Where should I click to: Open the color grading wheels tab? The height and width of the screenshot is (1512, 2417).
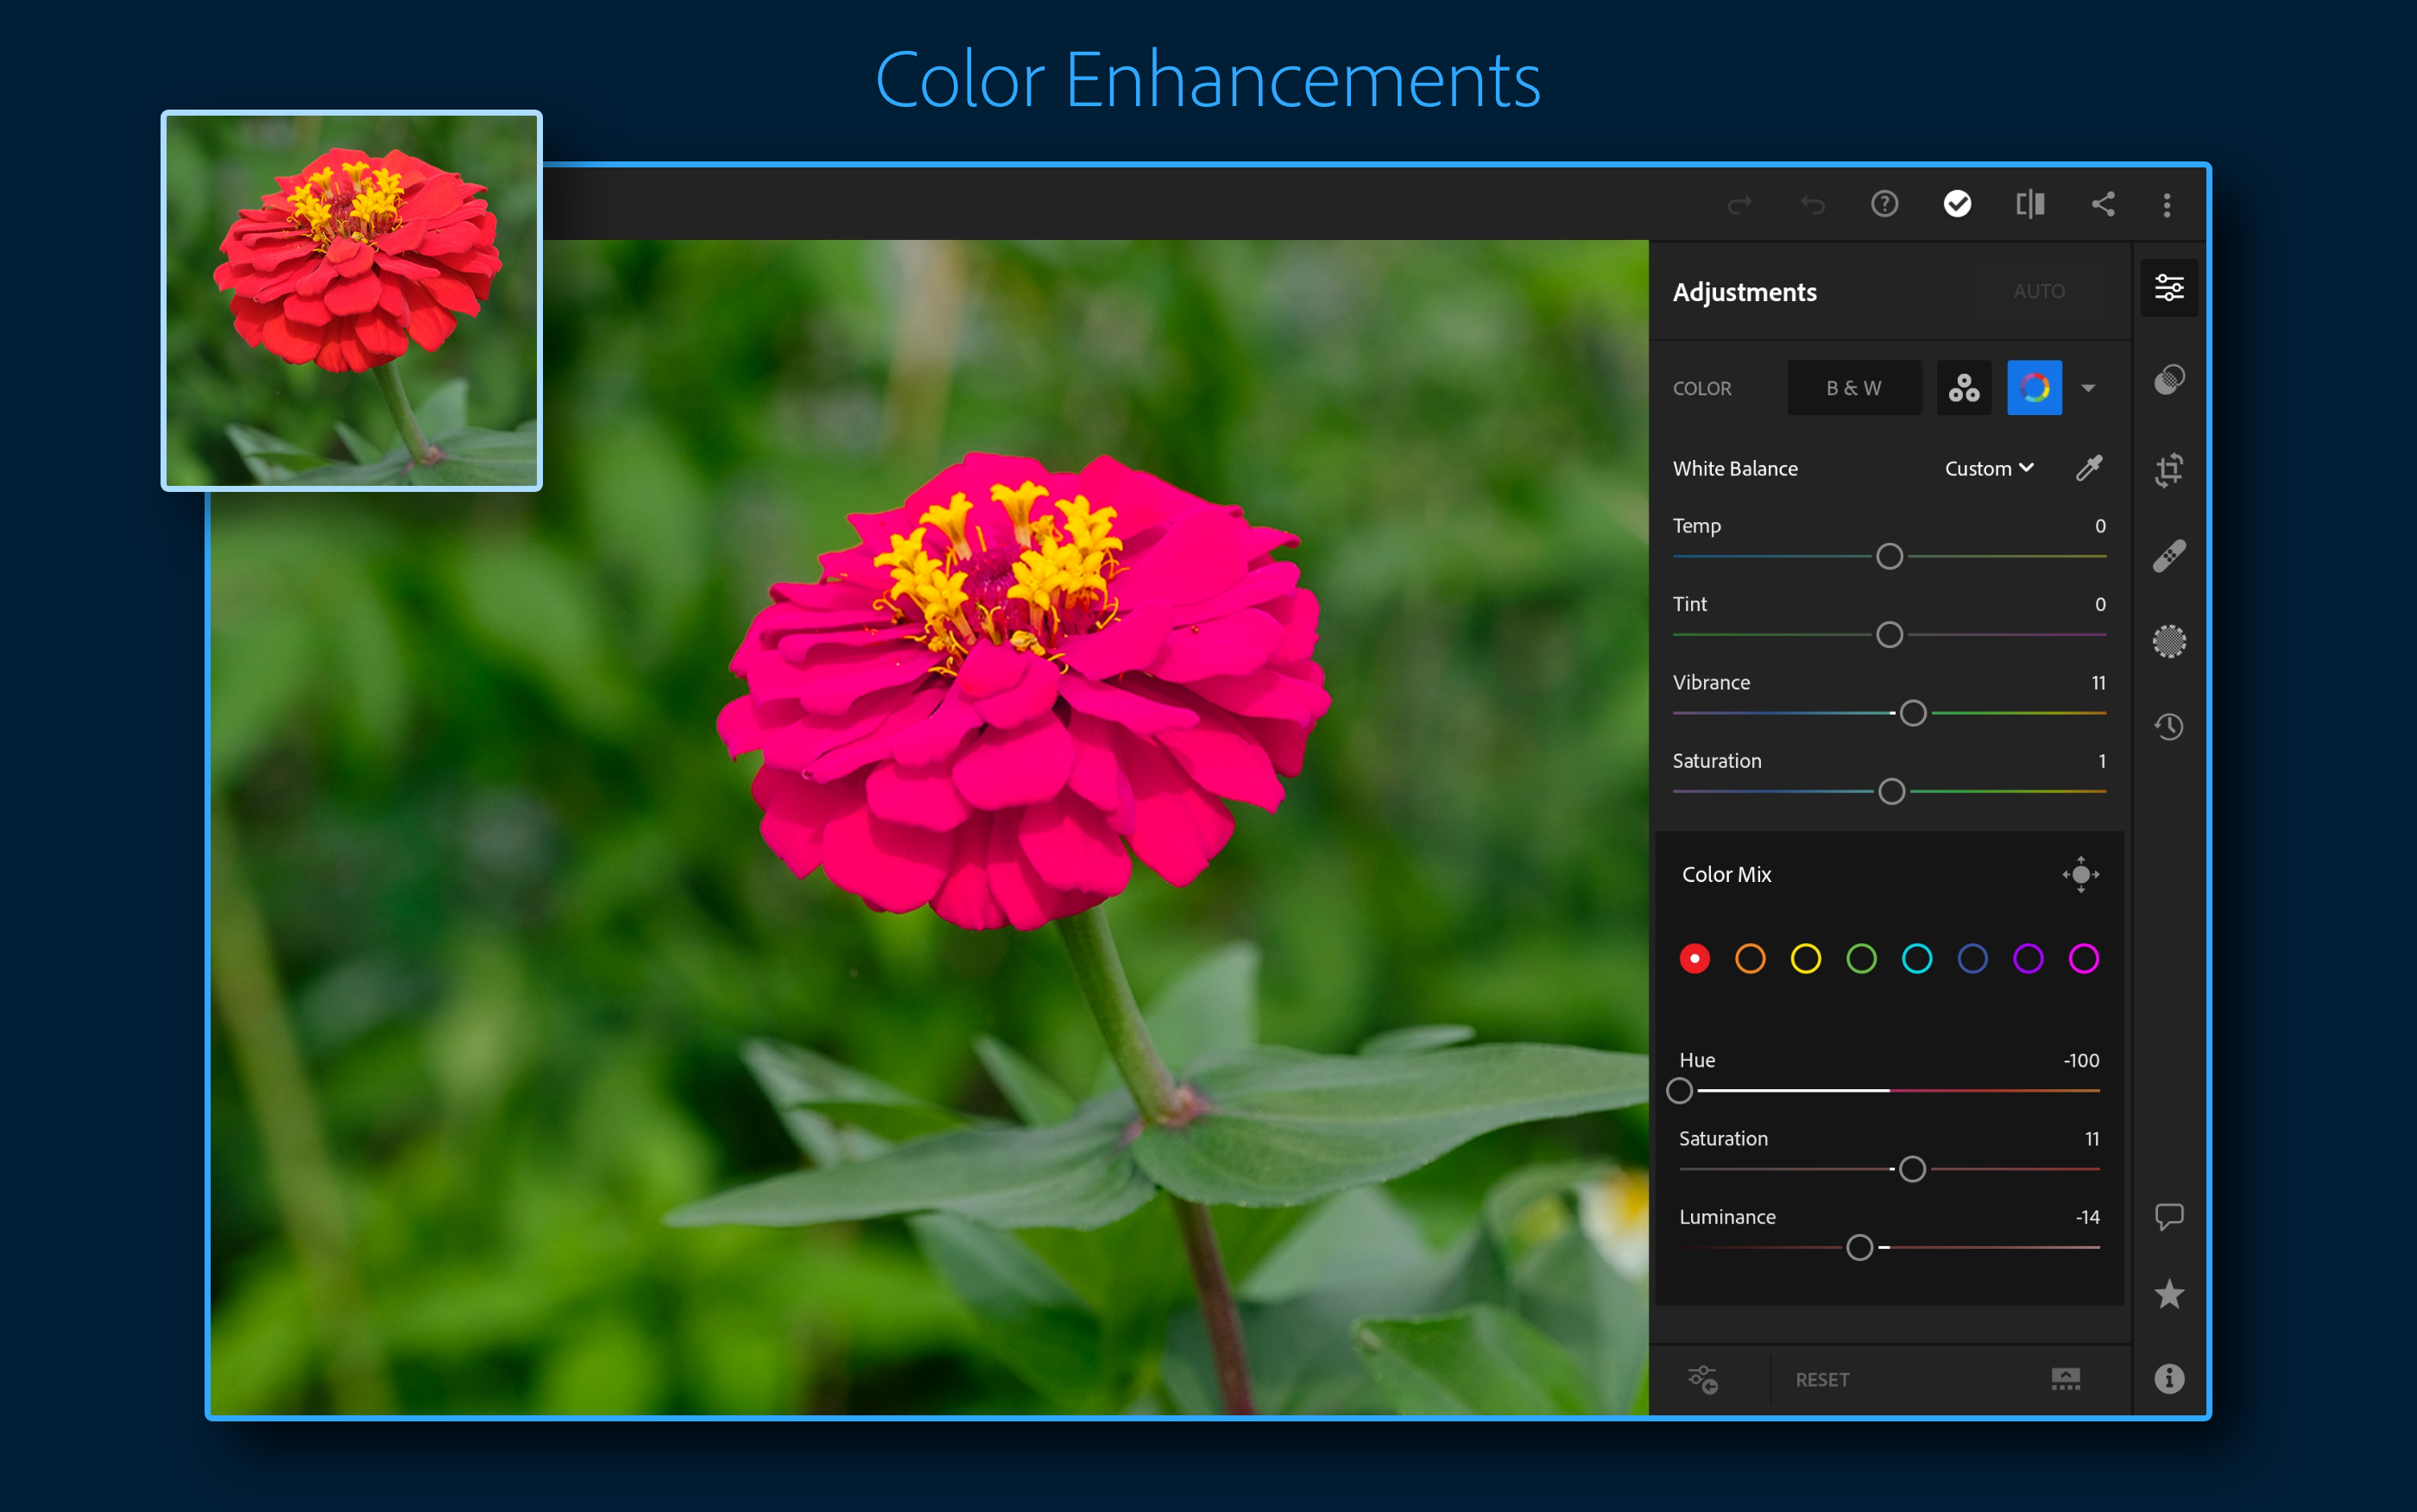(x=1963, y=388)
